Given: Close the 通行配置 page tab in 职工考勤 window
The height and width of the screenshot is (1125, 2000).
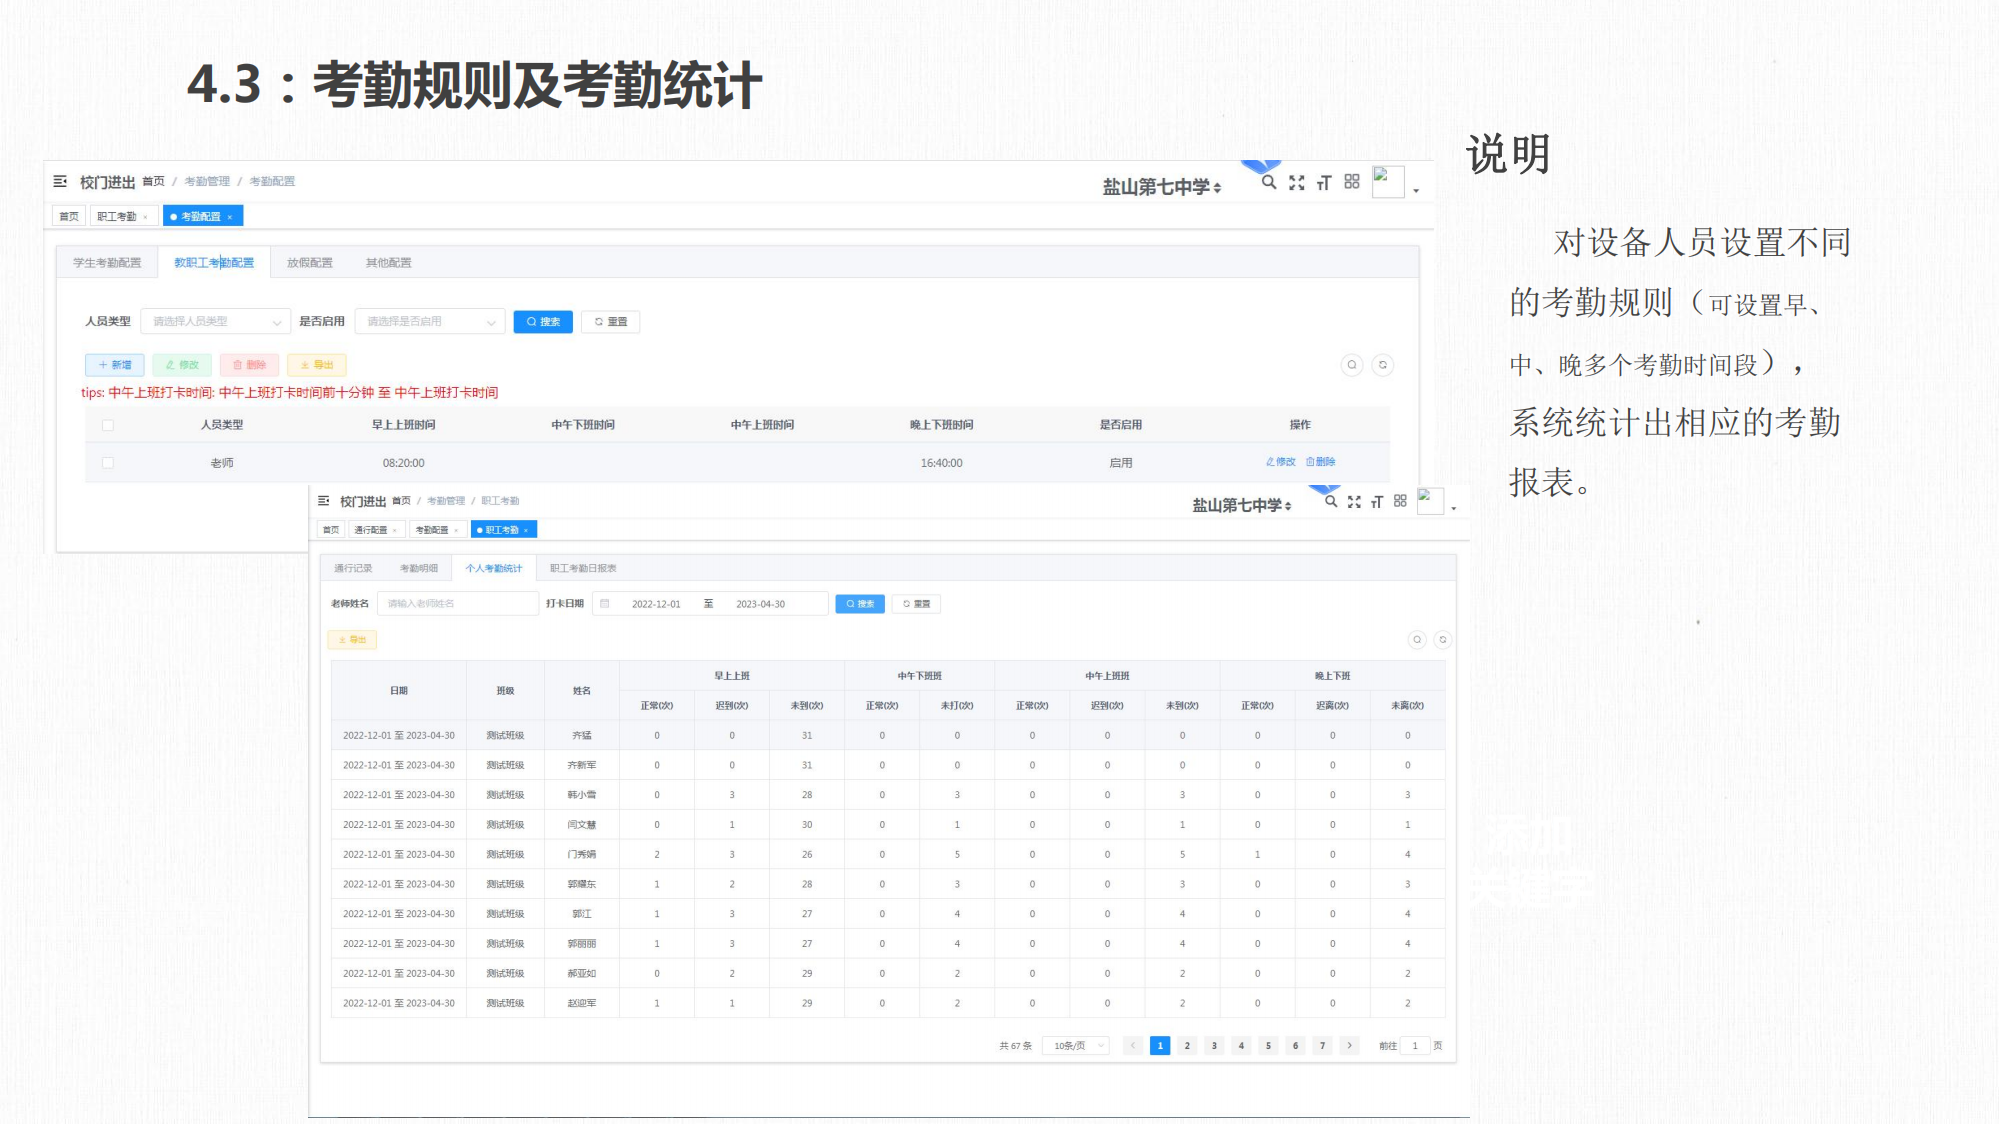Looking at the screenshot, I should click(395, 530).
